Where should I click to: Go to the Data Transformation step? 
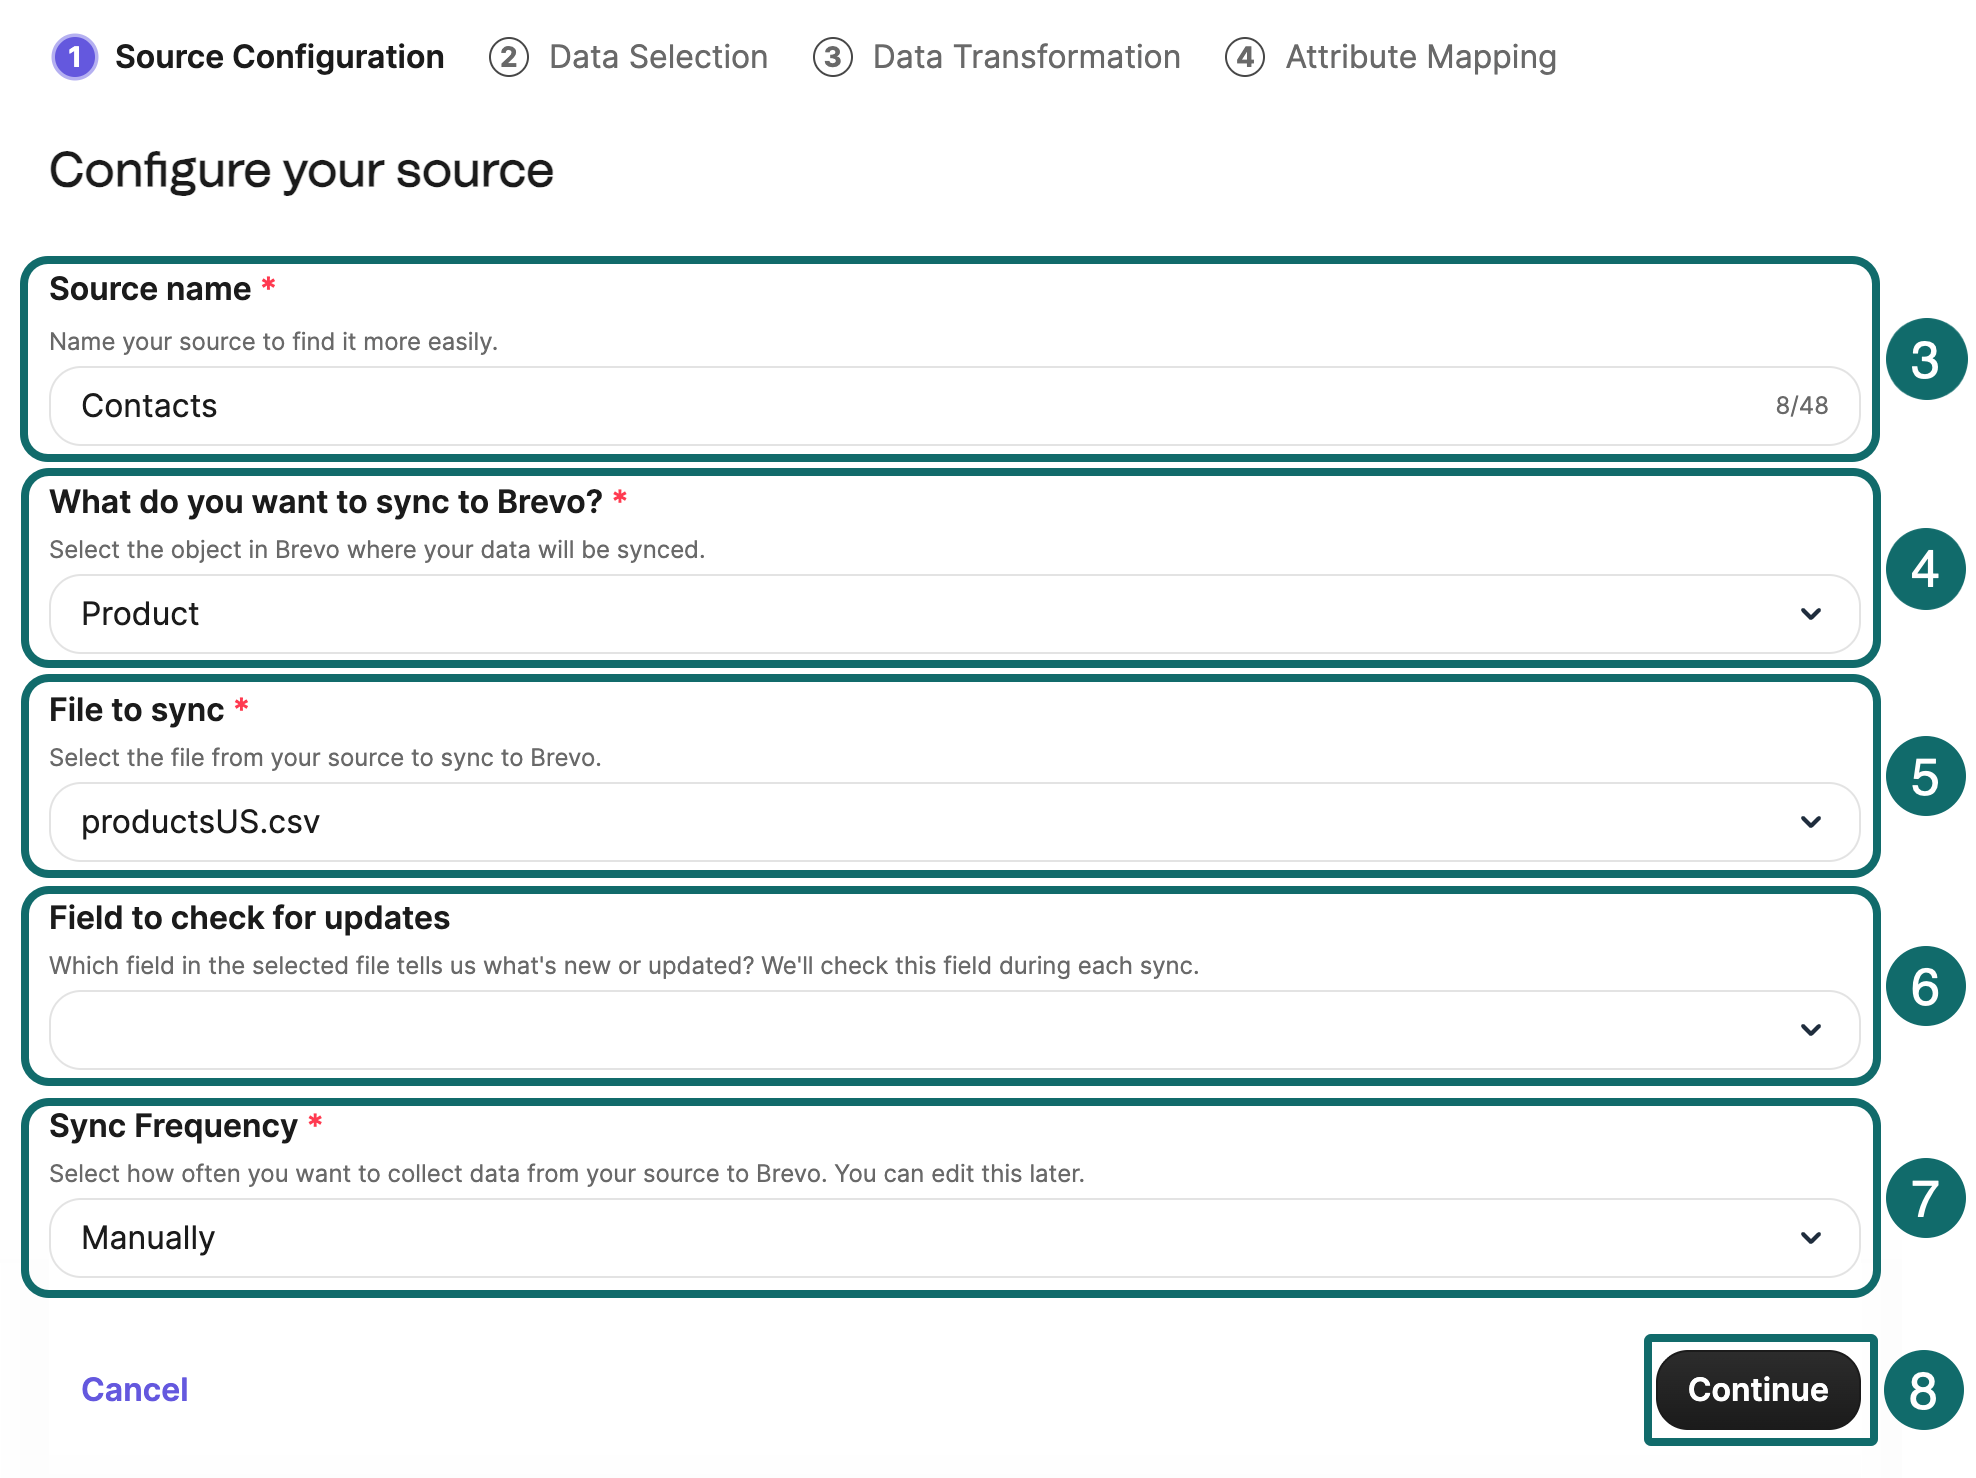tap(1026, 57)
